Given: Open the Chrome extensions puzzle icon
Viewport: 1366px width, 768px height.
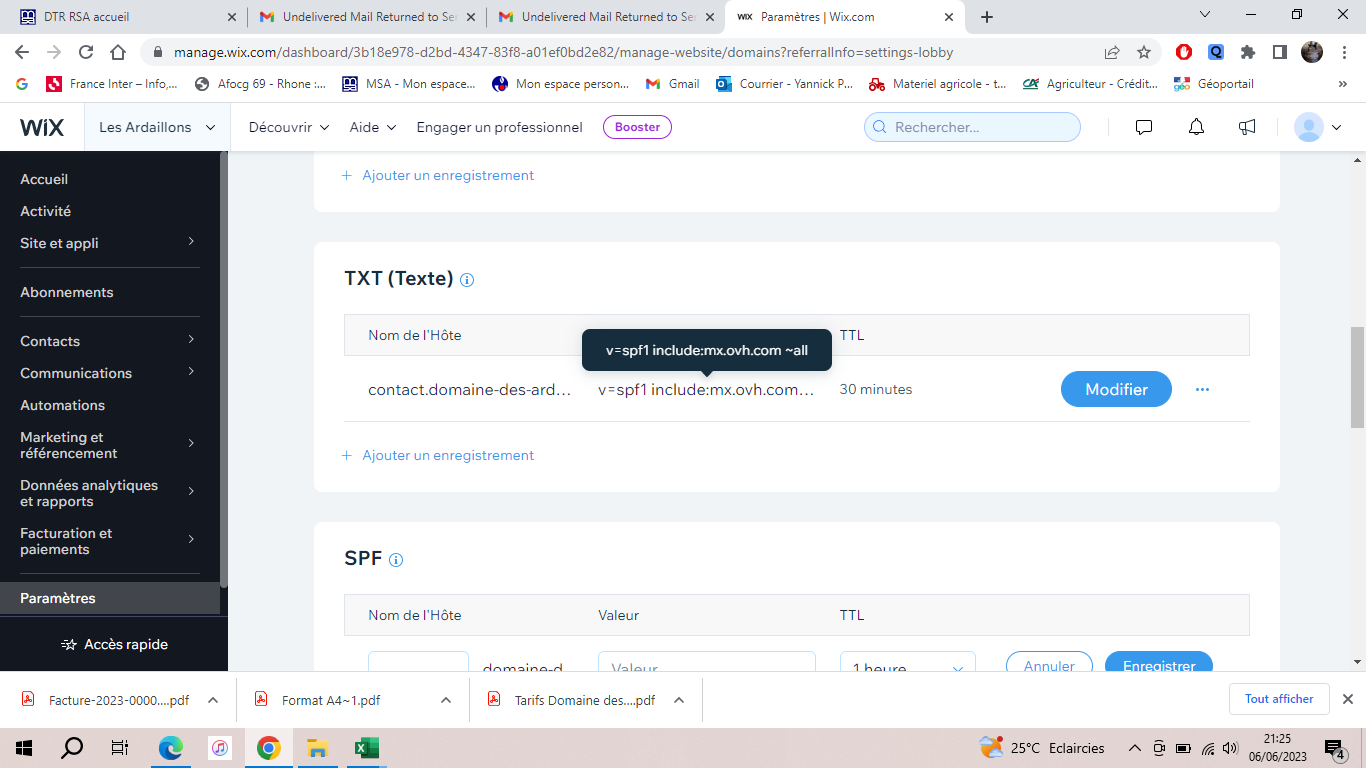Looking at the screenshot, I should click(x=1248, y=52).
